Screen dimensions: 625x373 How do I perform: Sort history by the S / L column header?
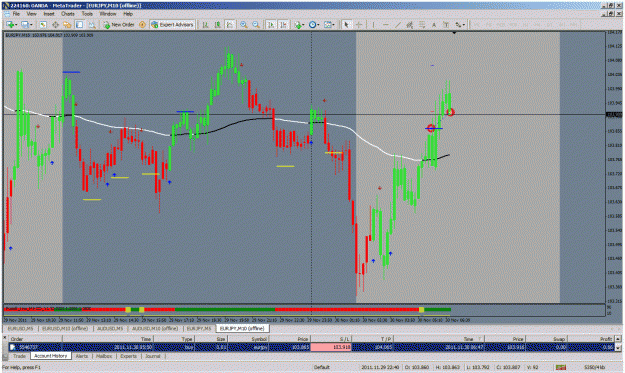click(330, 339)
